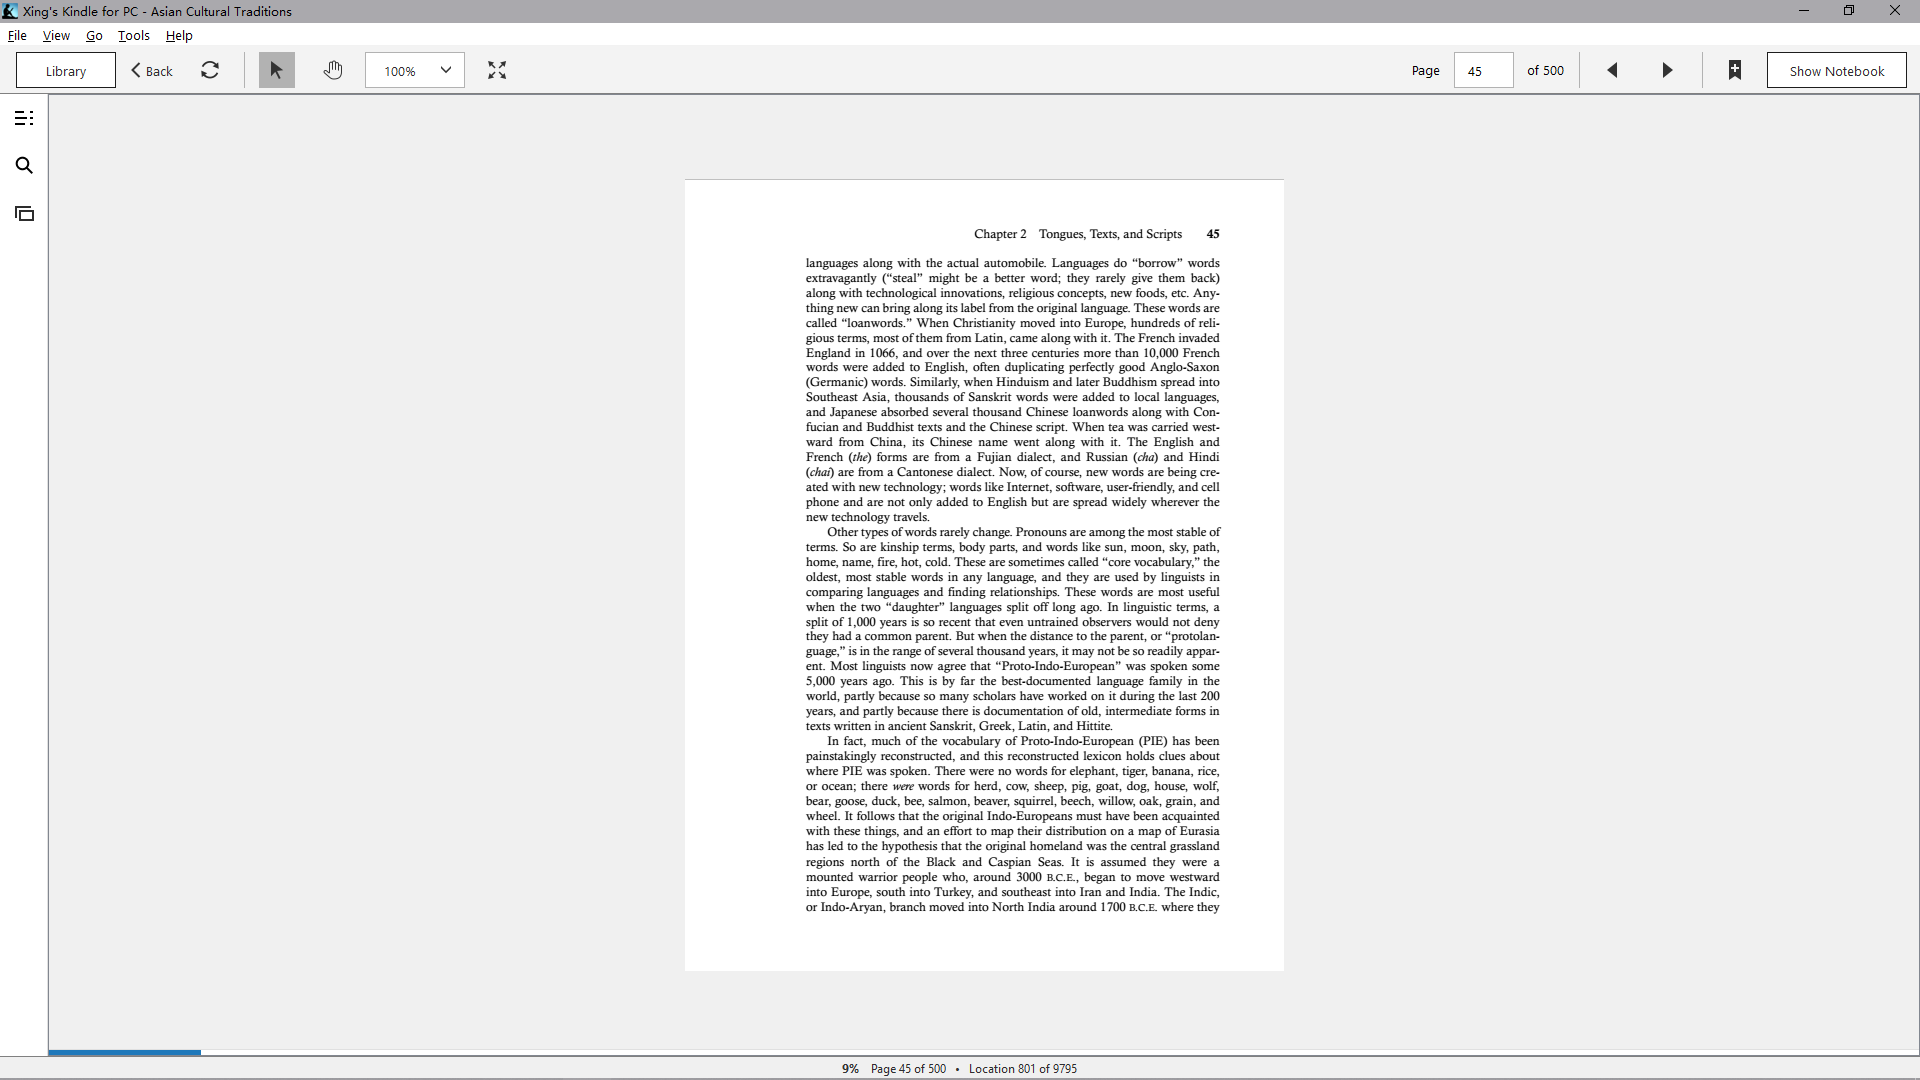Click the 'Location 801 of 9795' status text

pos(1022,1068)
